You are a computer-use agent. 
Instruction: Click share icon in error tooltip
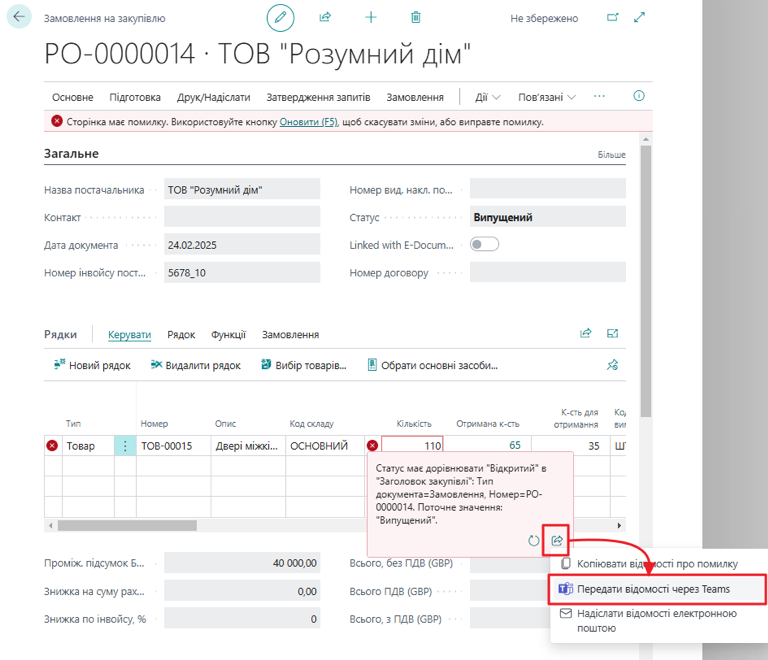[557, 541]
